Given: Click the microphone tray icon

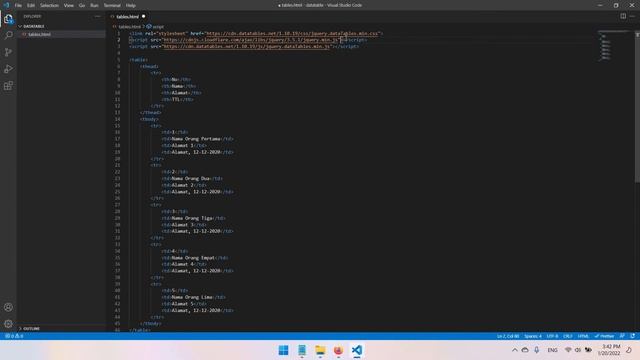Looking at the screenshot, I should tap(537, 350).
